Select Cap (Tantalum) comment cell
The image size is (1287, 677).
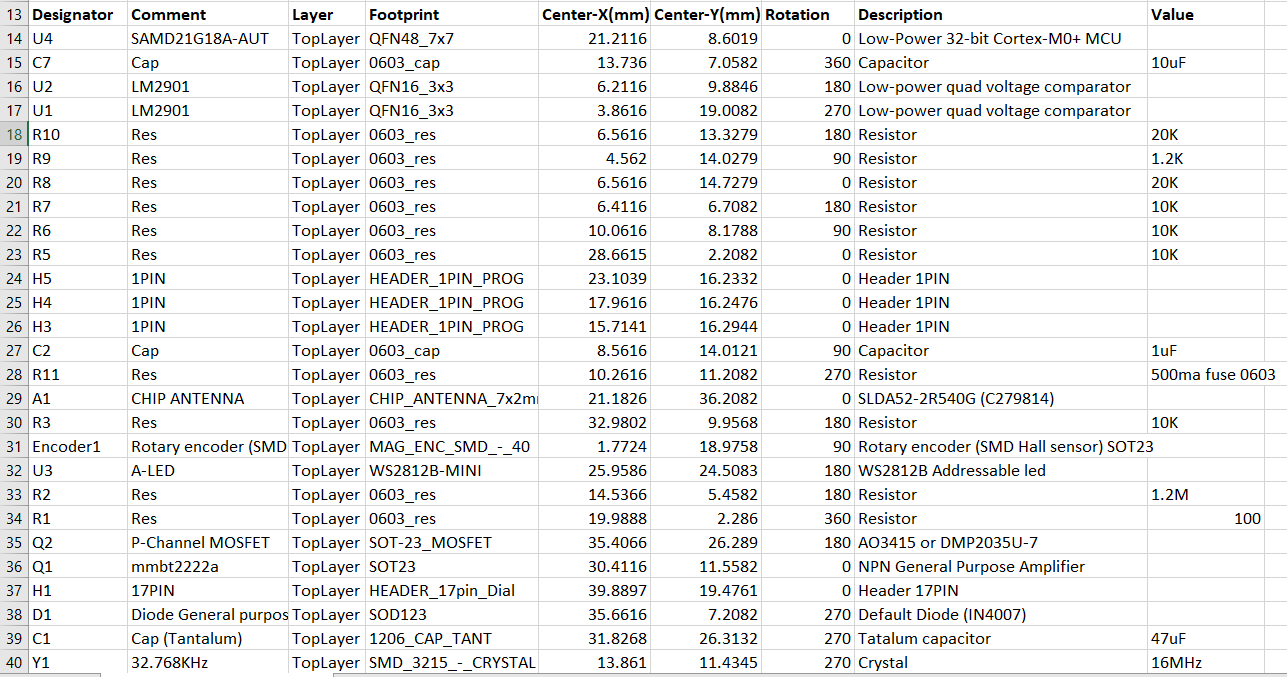(209, 639)
